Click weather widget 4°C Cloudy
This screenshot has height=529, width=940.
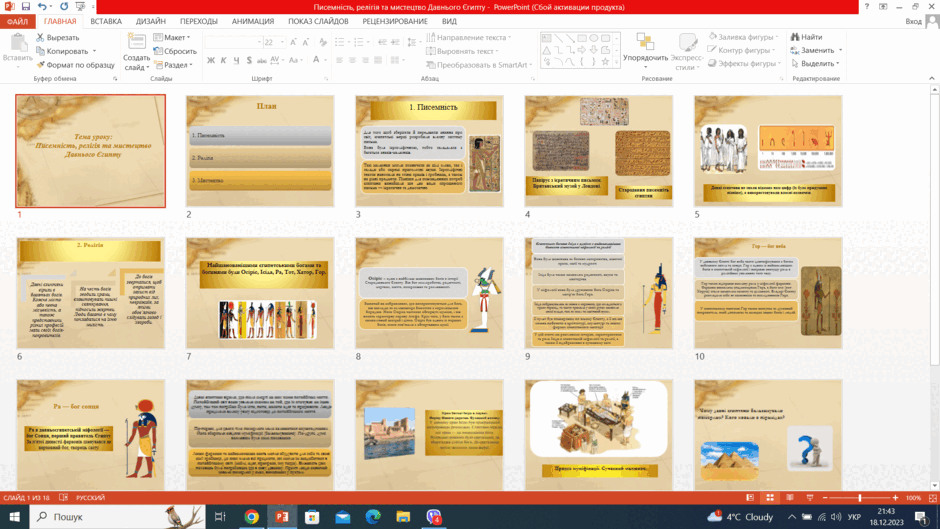tap(740, 516)
